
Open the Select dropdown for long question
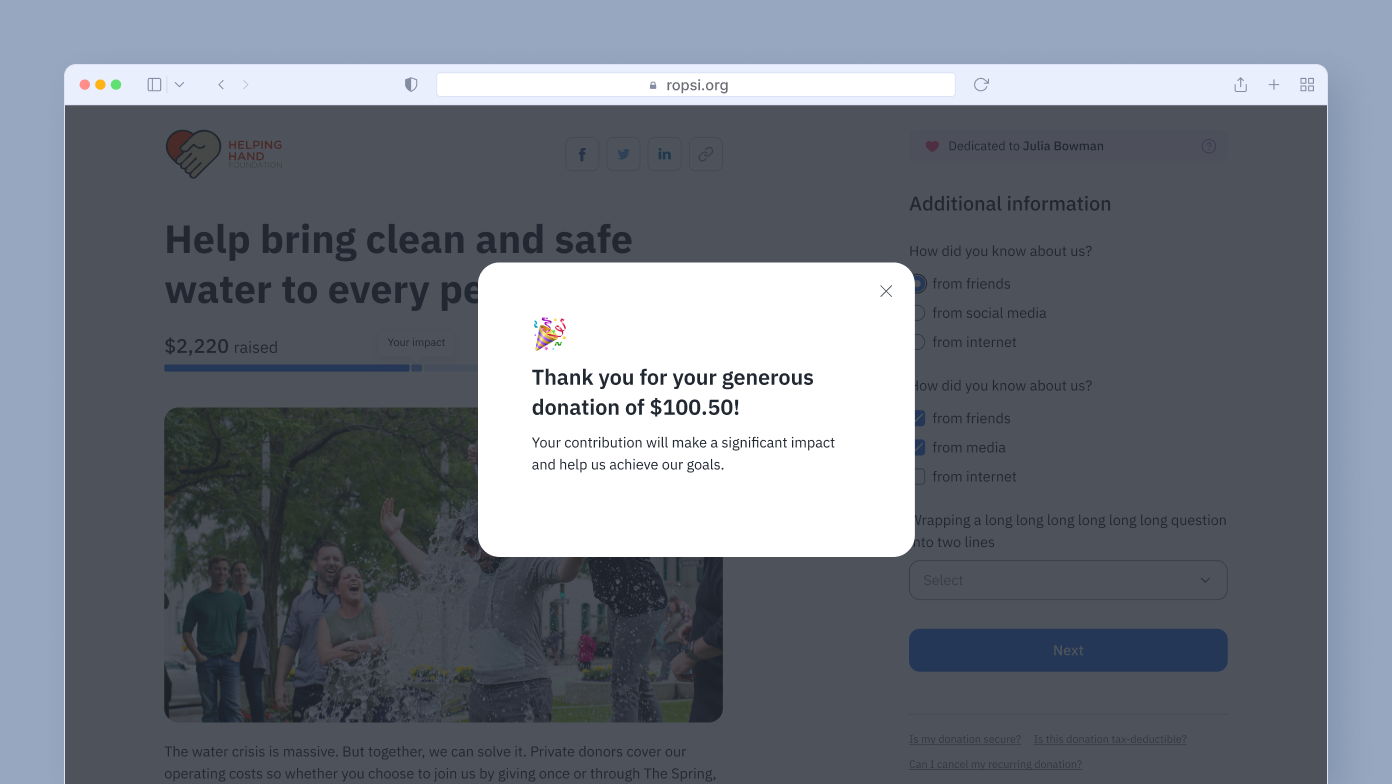click(x=1068, y=580)
